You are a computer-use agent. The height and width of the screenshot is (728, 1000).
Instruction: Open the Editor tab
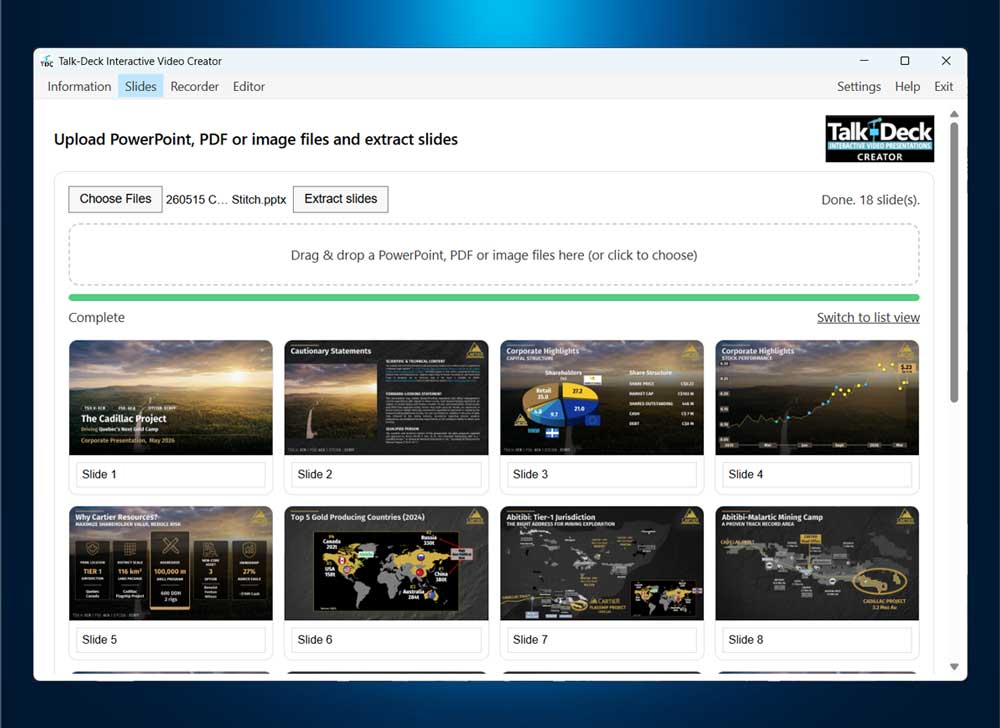tap(249, 87)
